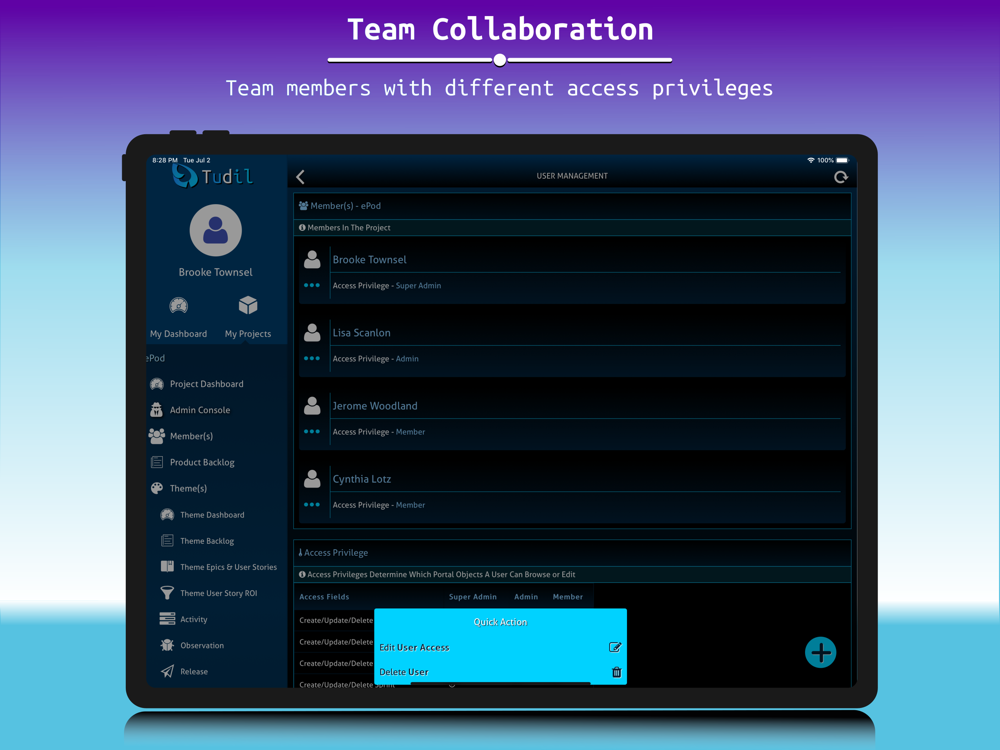Click the Member(s) - ePod header
The height and width of the screenshot is (750, 1000).
(x=572, y=206)
